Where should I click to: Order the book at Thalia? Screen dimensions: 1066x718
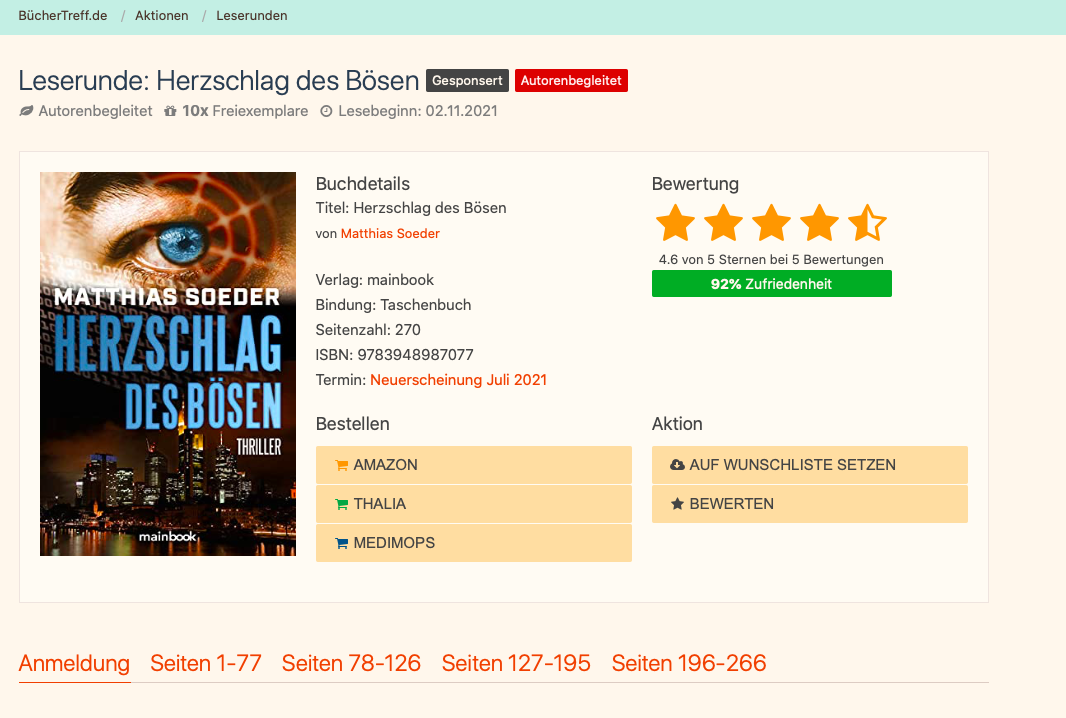pyautogui.click(x=474, y=504)
